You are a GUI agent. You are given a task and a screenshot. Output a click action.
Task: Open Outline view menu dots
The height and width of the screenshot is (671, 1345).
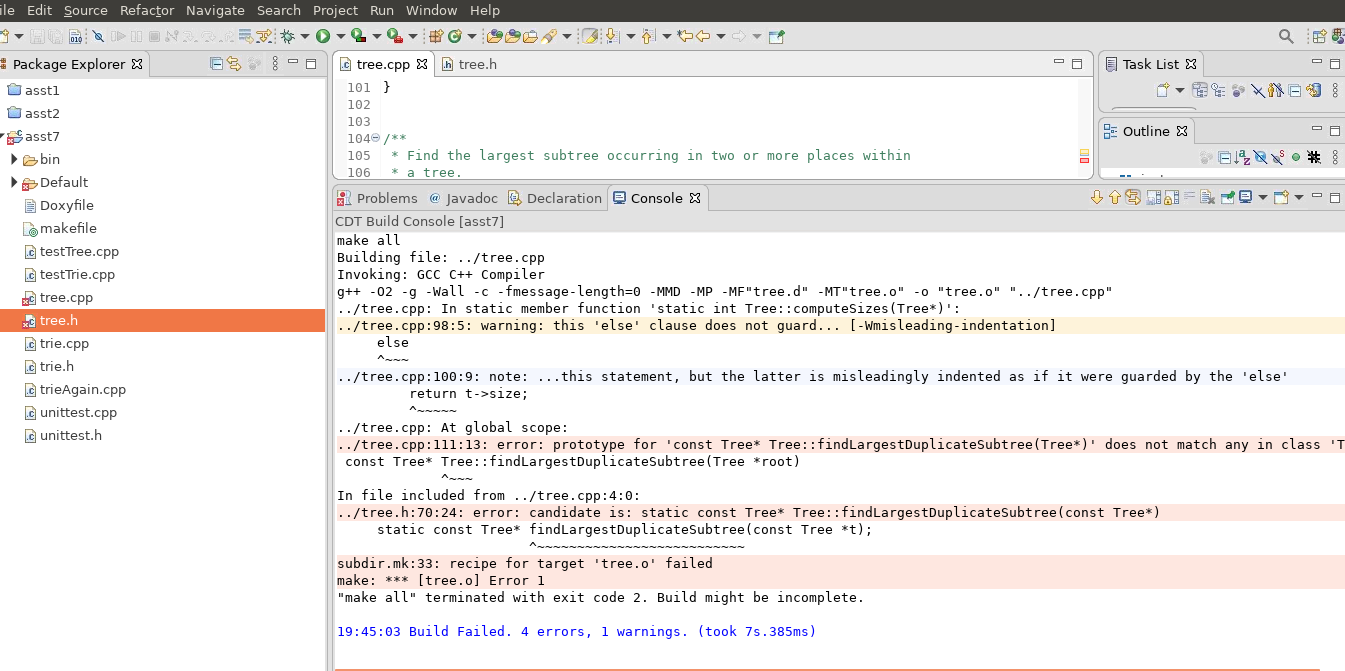coord(1335,157)
